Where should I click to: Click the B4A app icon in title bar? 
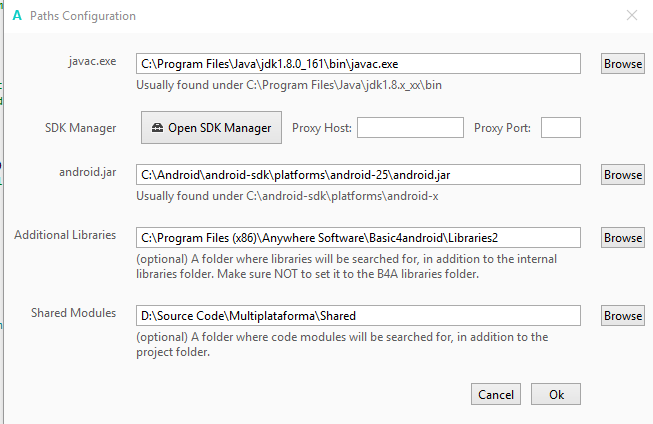coord(17,16)
